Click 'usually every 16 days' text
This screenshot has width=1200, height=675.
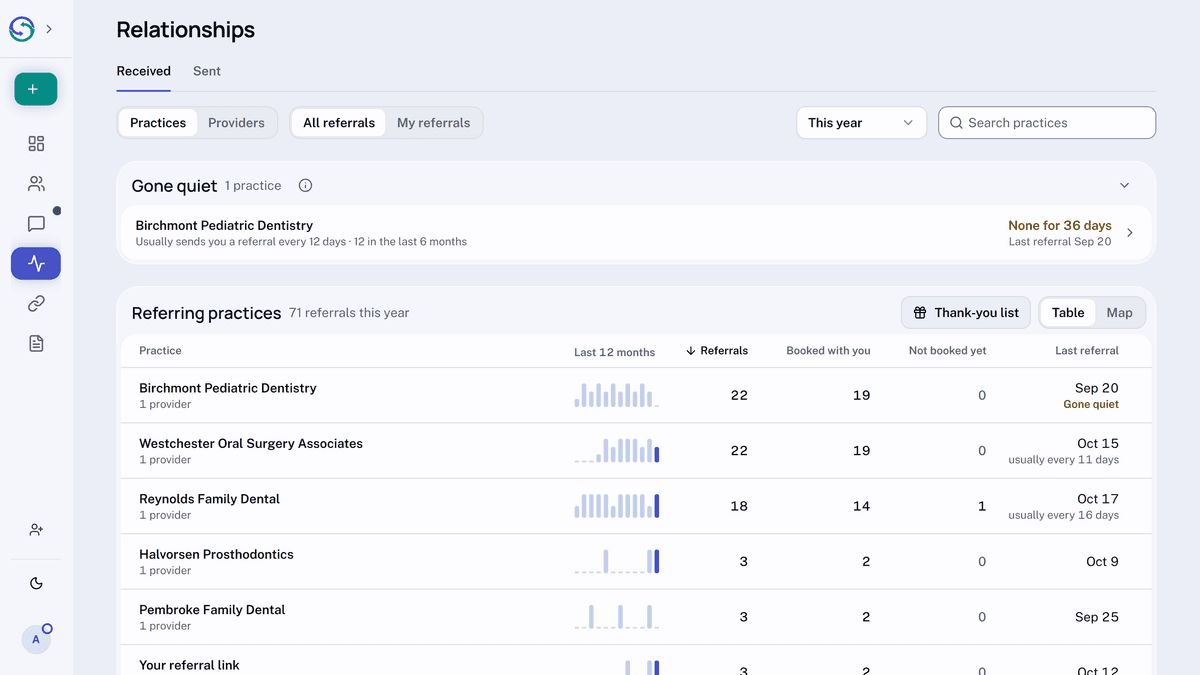(x=1063, y=516)
